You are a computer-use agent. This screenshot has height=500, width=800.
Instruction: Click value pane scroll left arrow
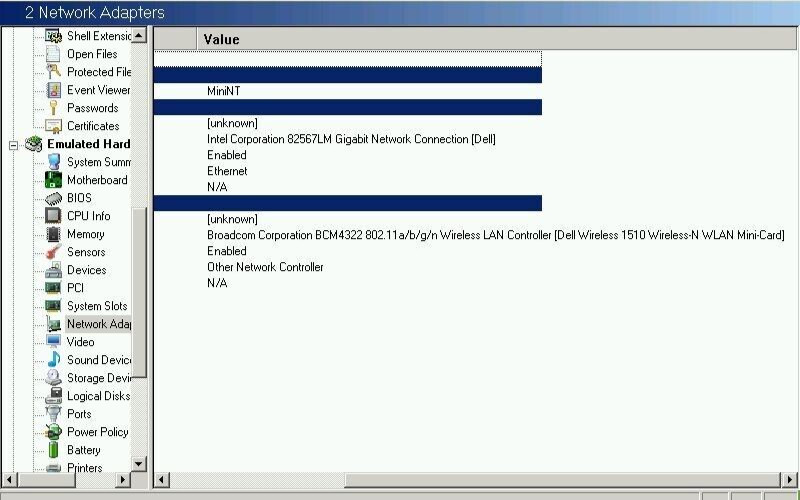pos(162,480)
